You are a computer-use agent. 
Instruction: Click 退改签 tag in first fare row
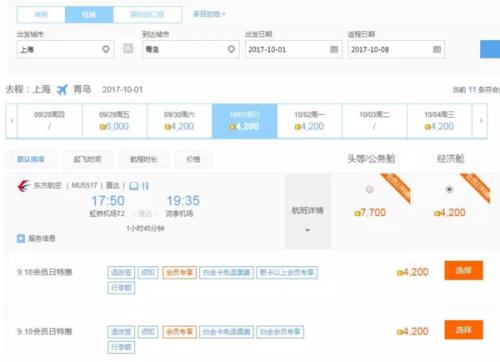click(x=121, y=272)
